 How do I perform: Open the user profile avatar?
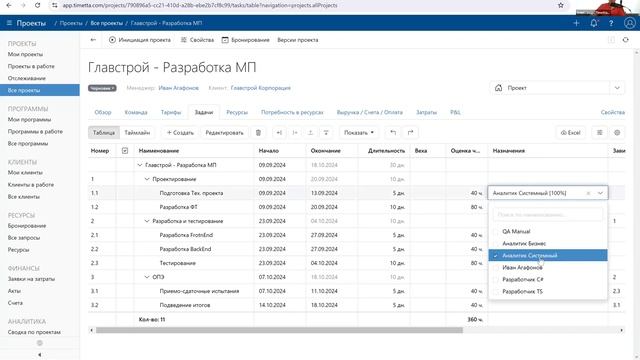(x=629, y=23)
